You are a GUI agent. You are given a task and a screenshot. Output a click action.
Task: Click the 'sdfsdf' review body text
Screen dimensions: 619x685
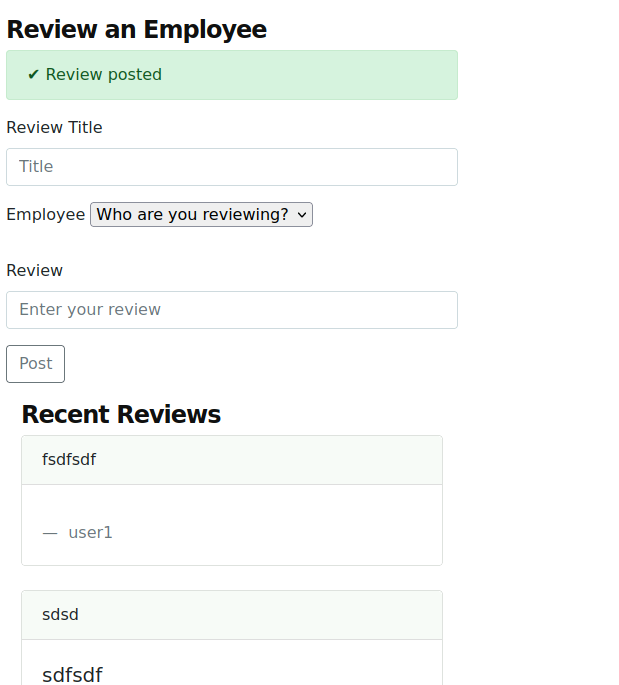point(72,674)
